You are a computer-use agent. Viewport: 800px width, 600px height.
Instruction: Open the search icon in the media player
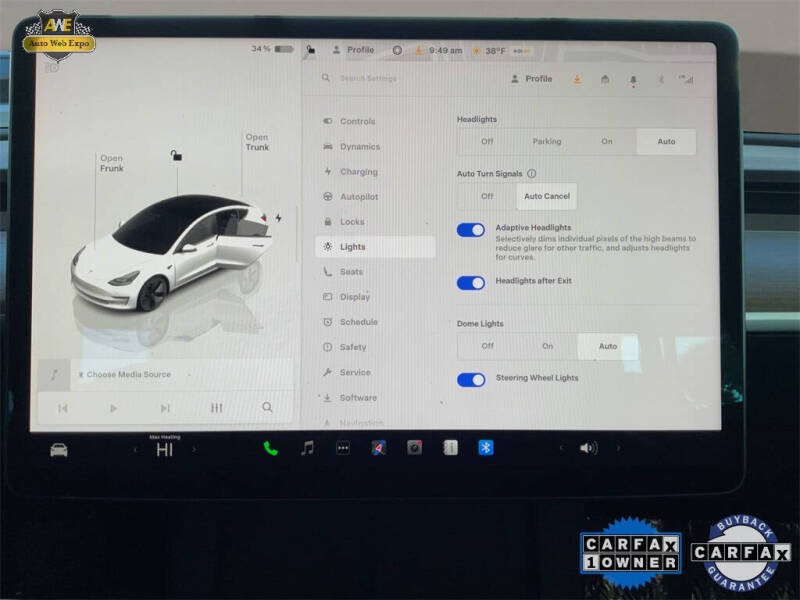(x=268, y=407)
